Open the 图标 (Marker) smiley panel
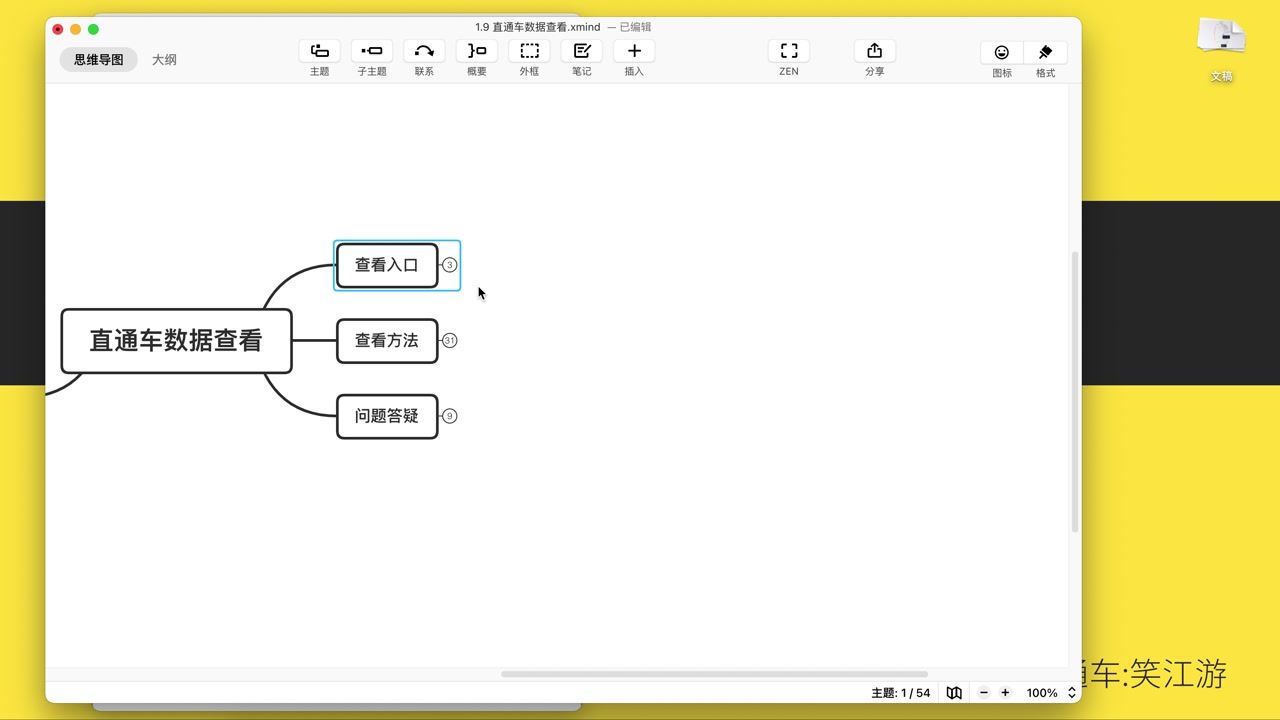The width and height of the screenshot is (1280, 720). pyautogui.click(x=1002, y=52)
